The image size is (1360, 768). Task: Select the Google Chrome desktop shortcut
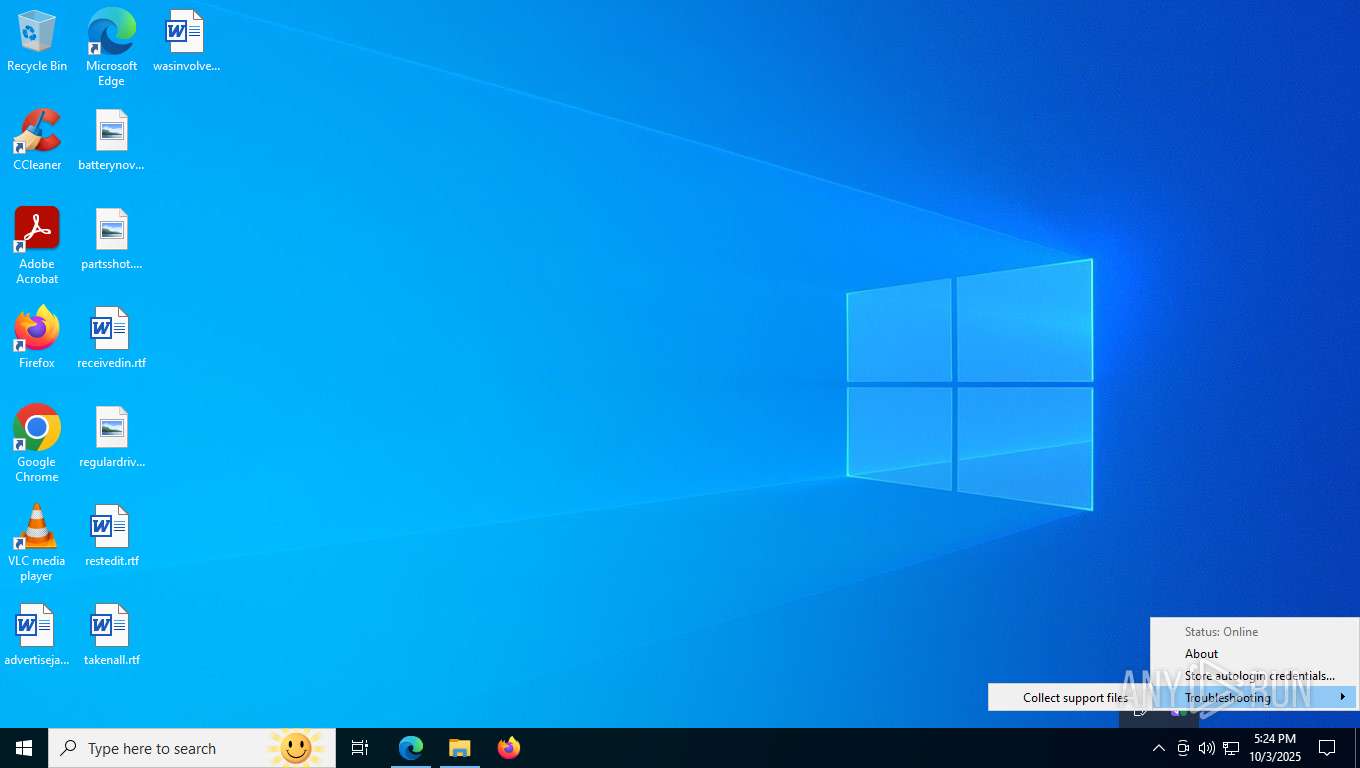click(x=37, y=444)
